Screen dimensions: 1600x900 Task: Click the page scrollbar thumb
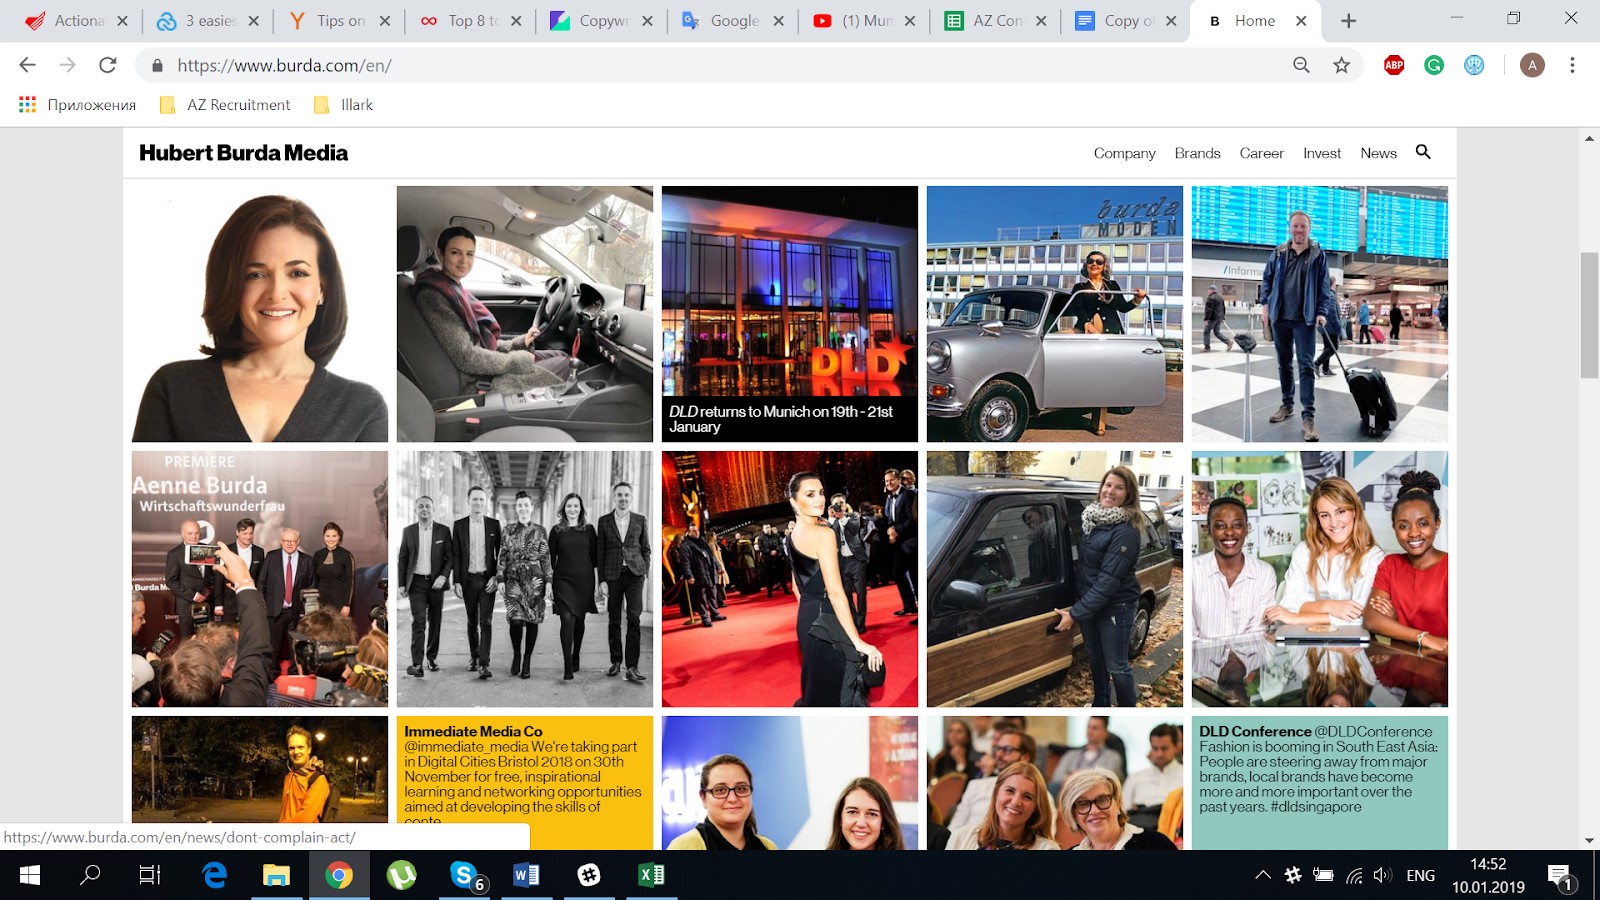pos(1589,316)
